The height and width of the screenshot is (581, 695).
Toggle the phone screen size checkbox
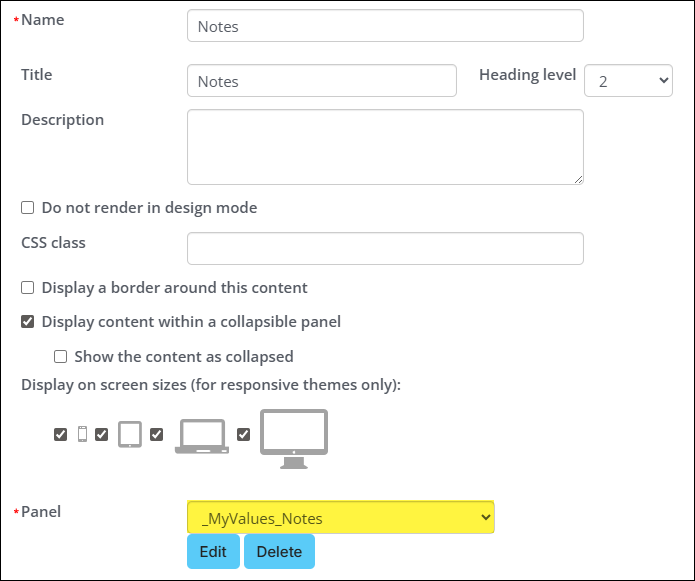61,435
